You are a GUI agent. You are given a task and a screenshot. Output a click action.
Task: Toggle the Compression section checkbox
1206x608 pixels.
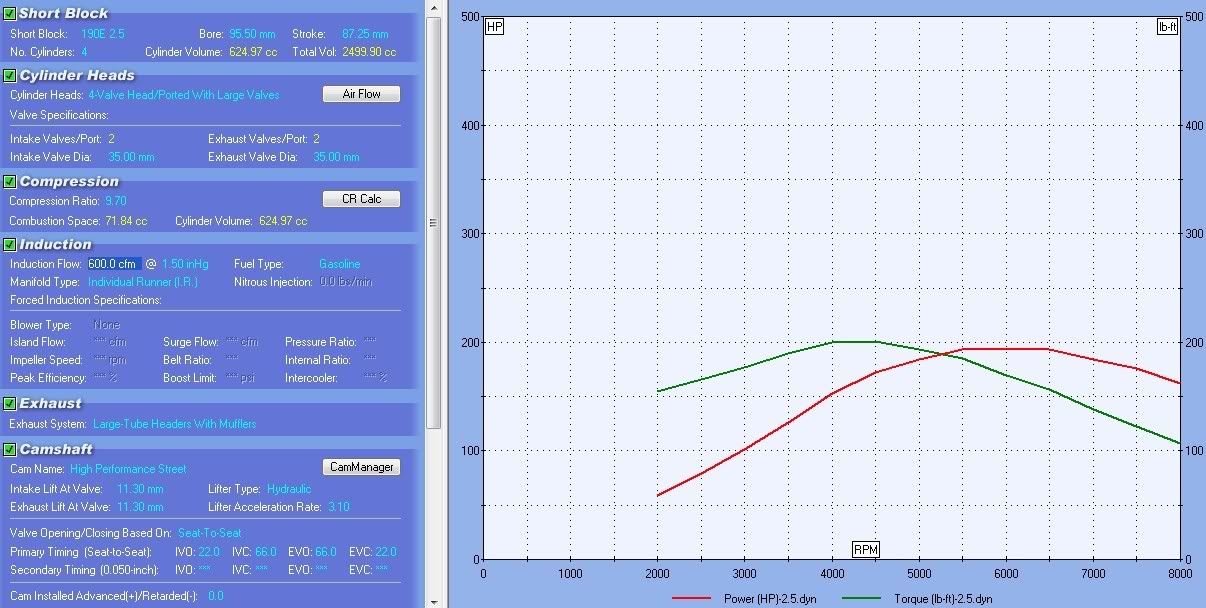pos(10,181)
